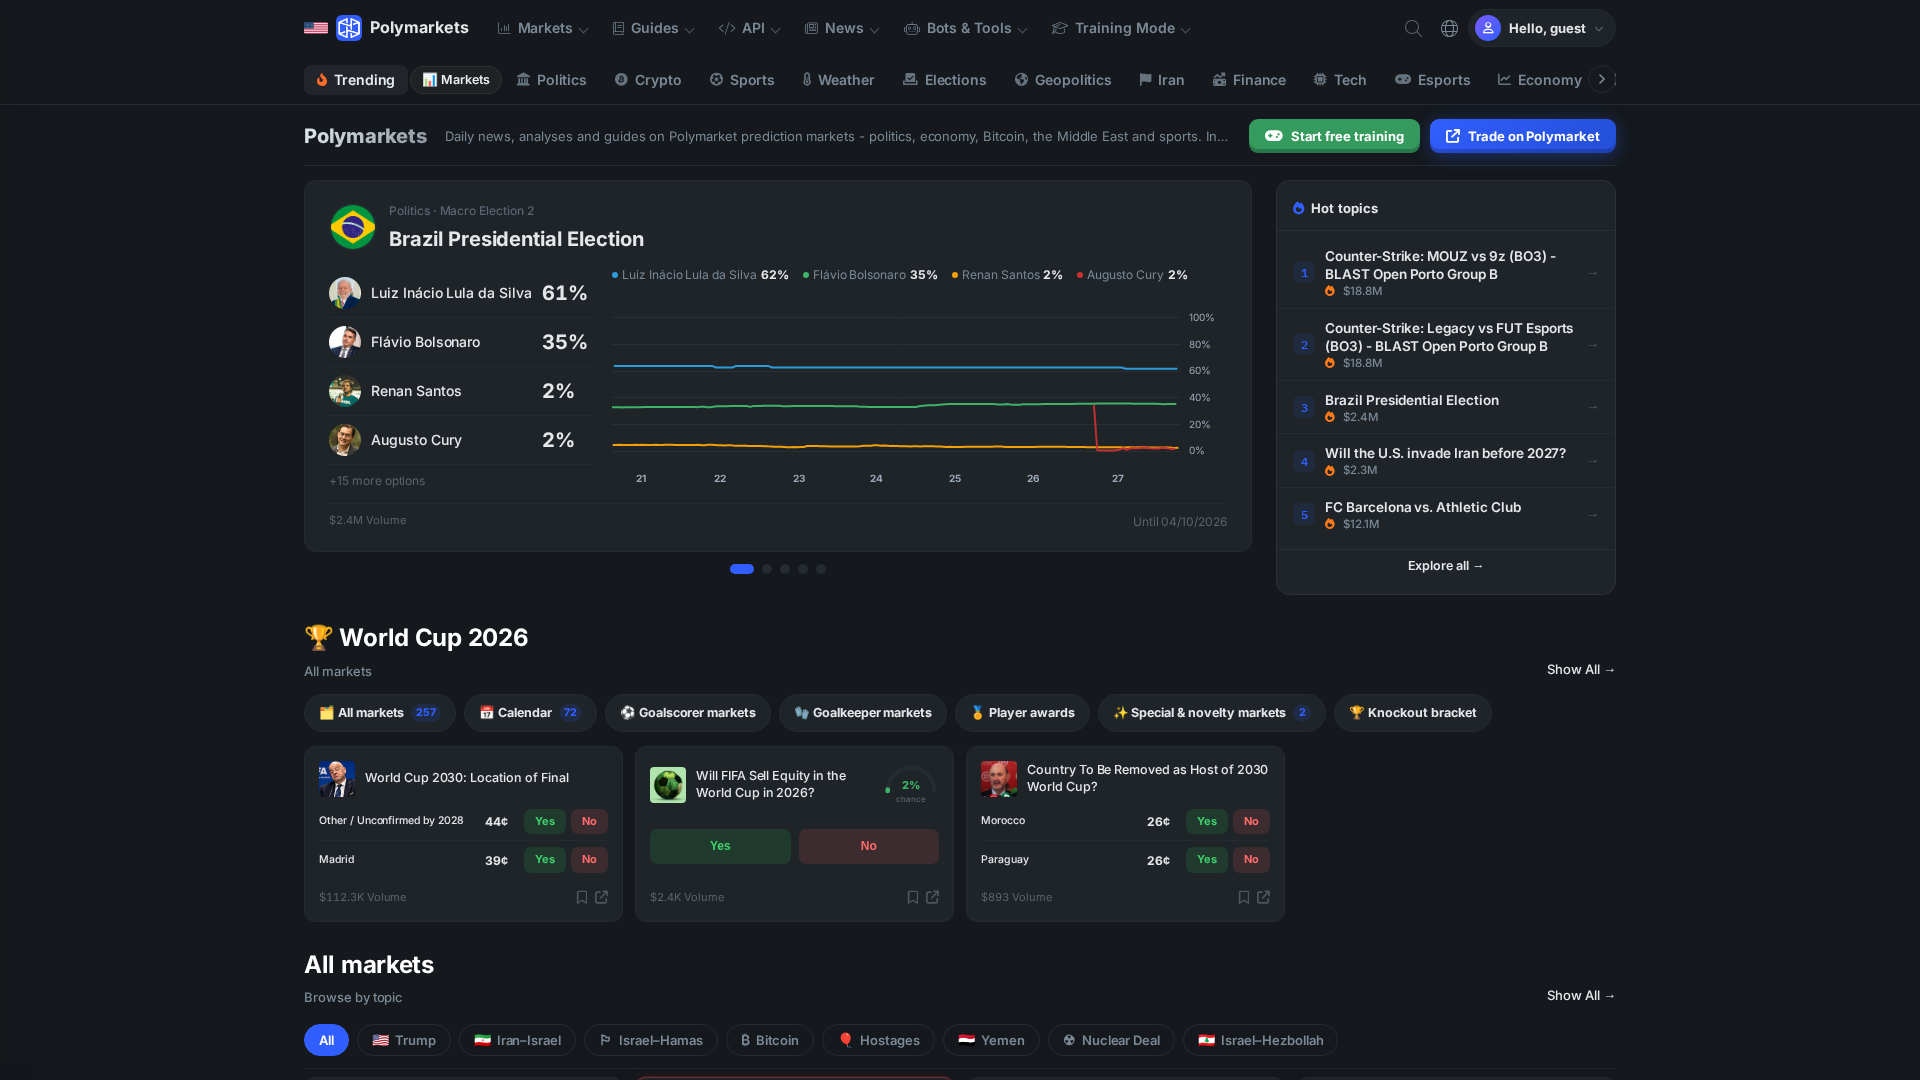1920x1080 pixels.
Task: Filter by Goalkeeper markets chip
Action: (863, 713)
